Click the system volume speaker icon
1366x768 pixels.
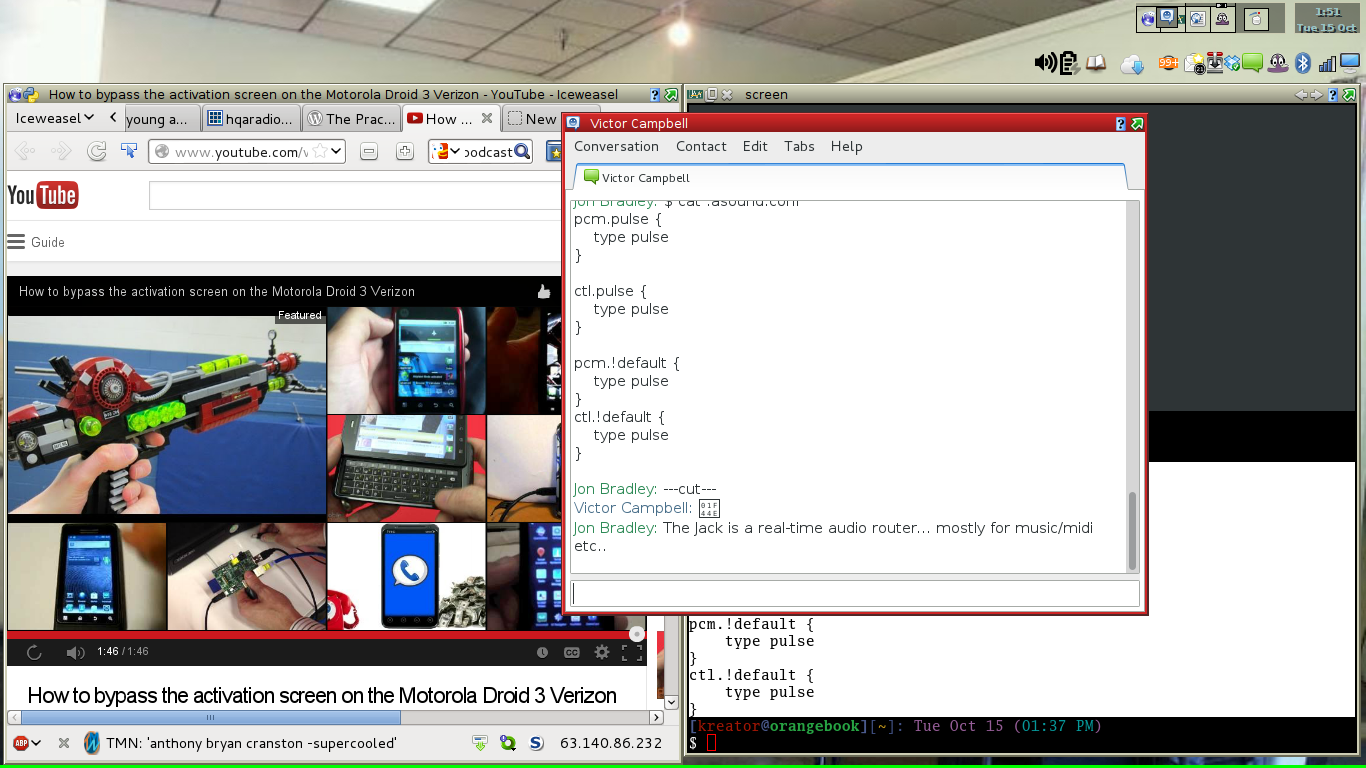coord(1046,63)
